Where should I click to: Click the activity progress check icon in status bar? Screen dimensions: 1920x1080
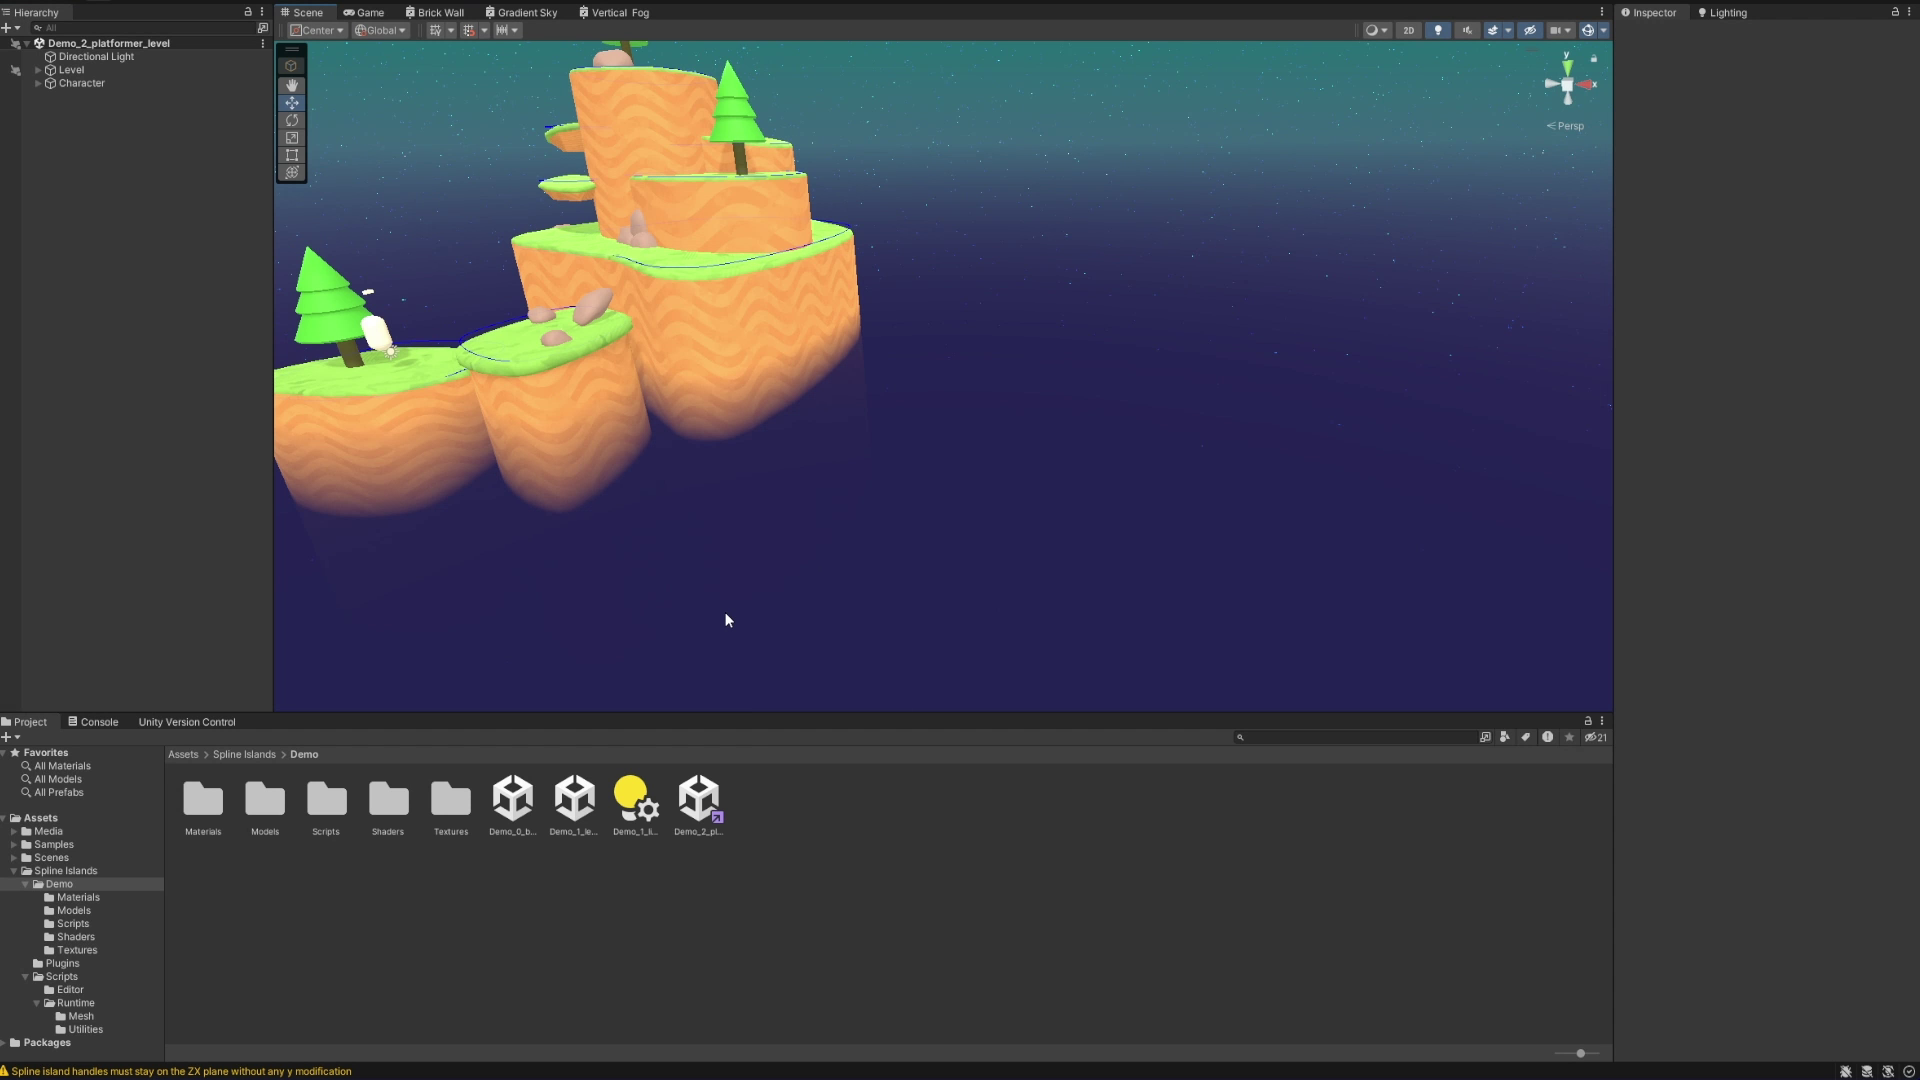click(1909, 1071)
